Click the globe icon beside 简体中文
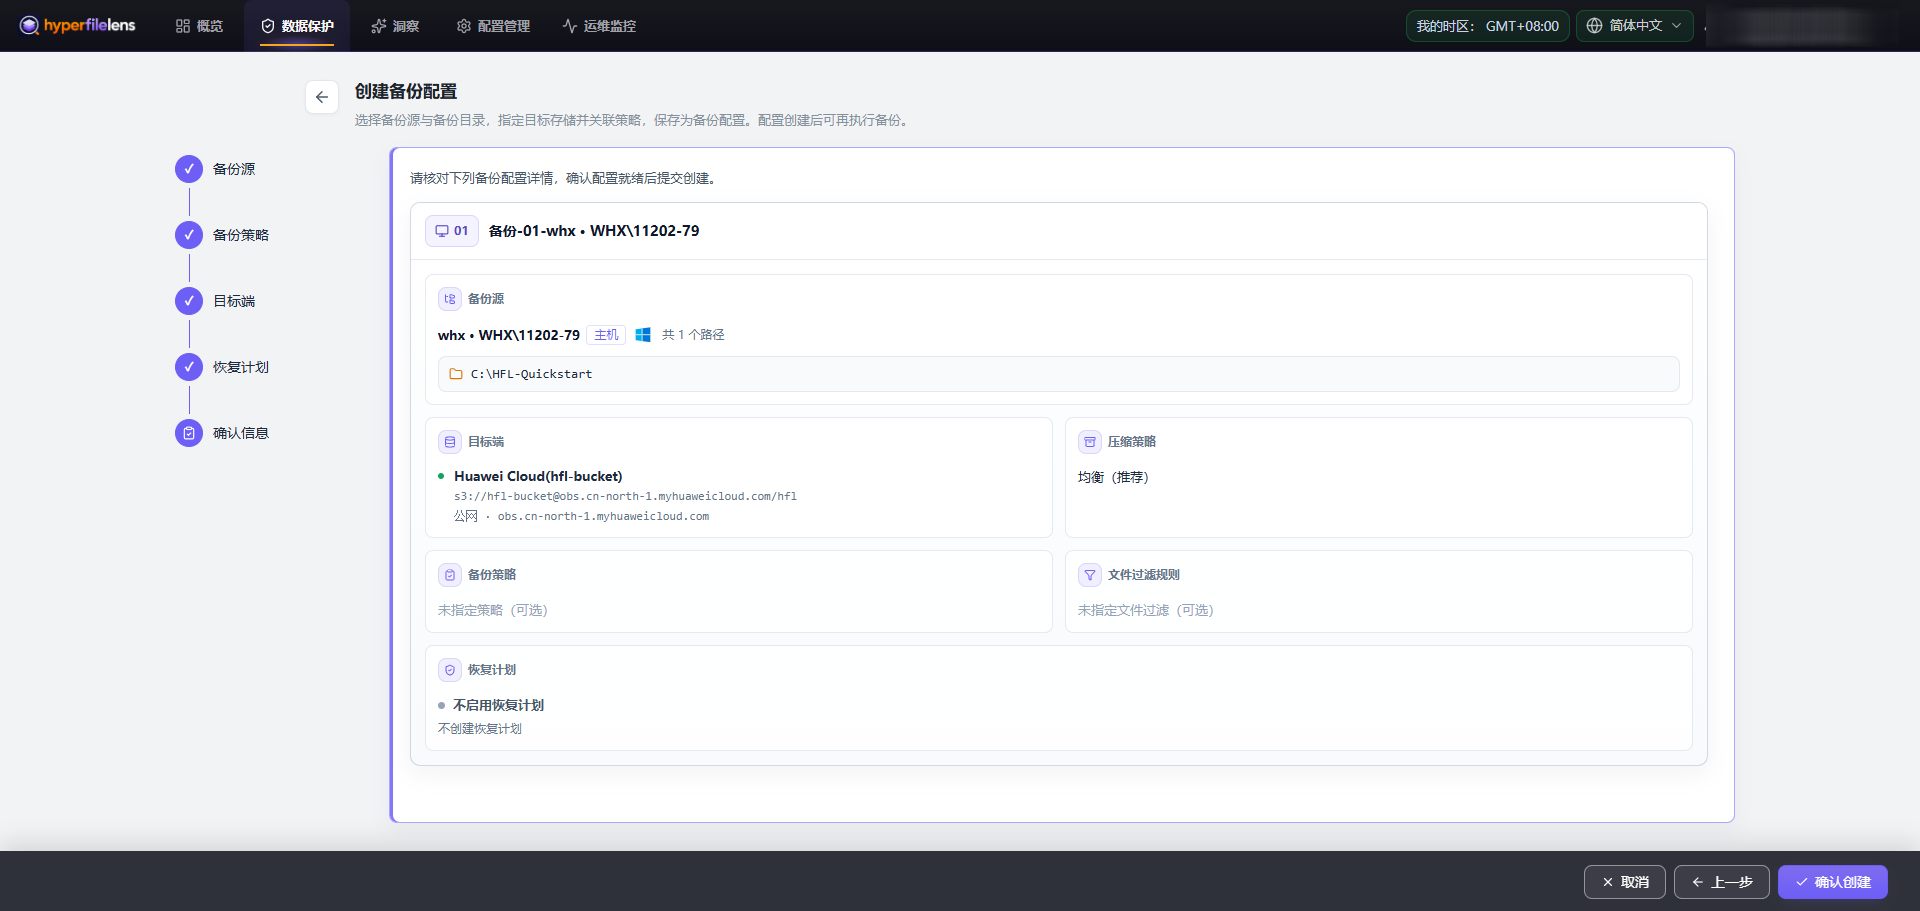 point(1594,26)
